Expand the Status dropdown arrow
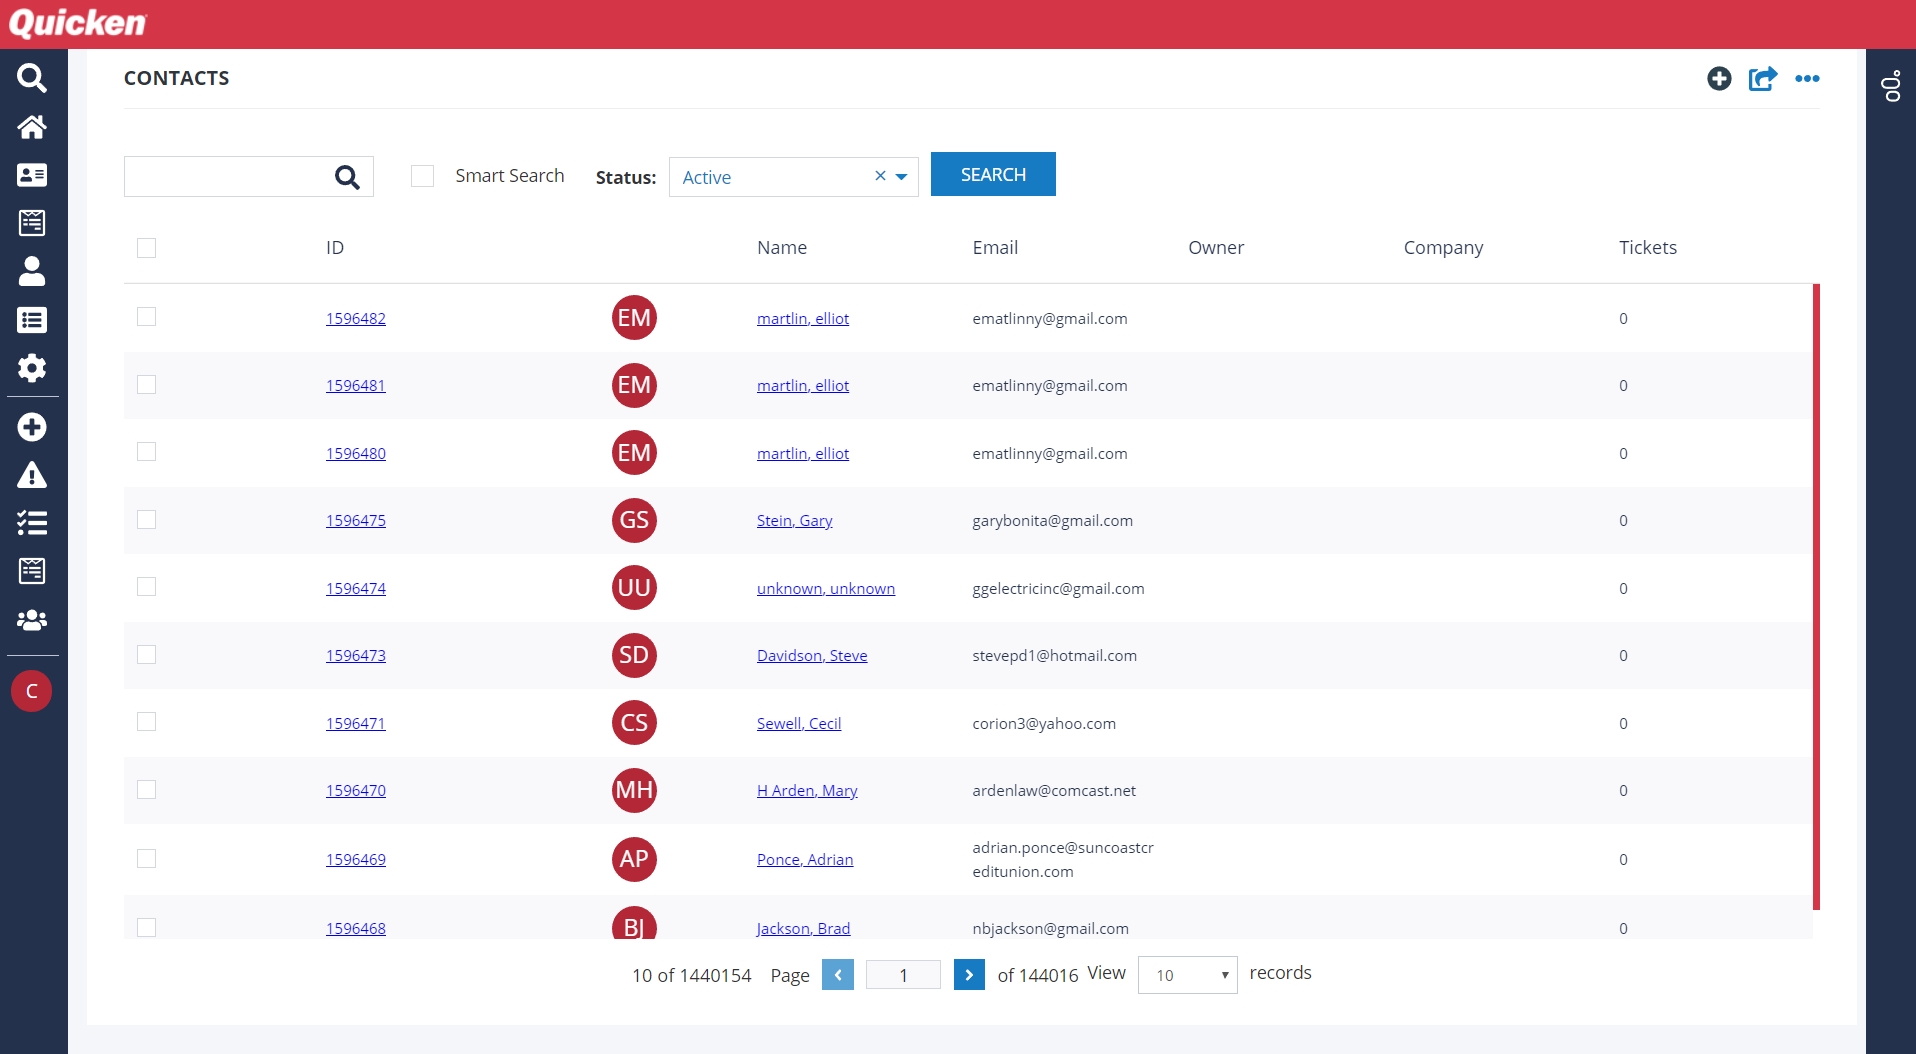Viewport: 1916px width, 1054px height. [x=901, y=177]
